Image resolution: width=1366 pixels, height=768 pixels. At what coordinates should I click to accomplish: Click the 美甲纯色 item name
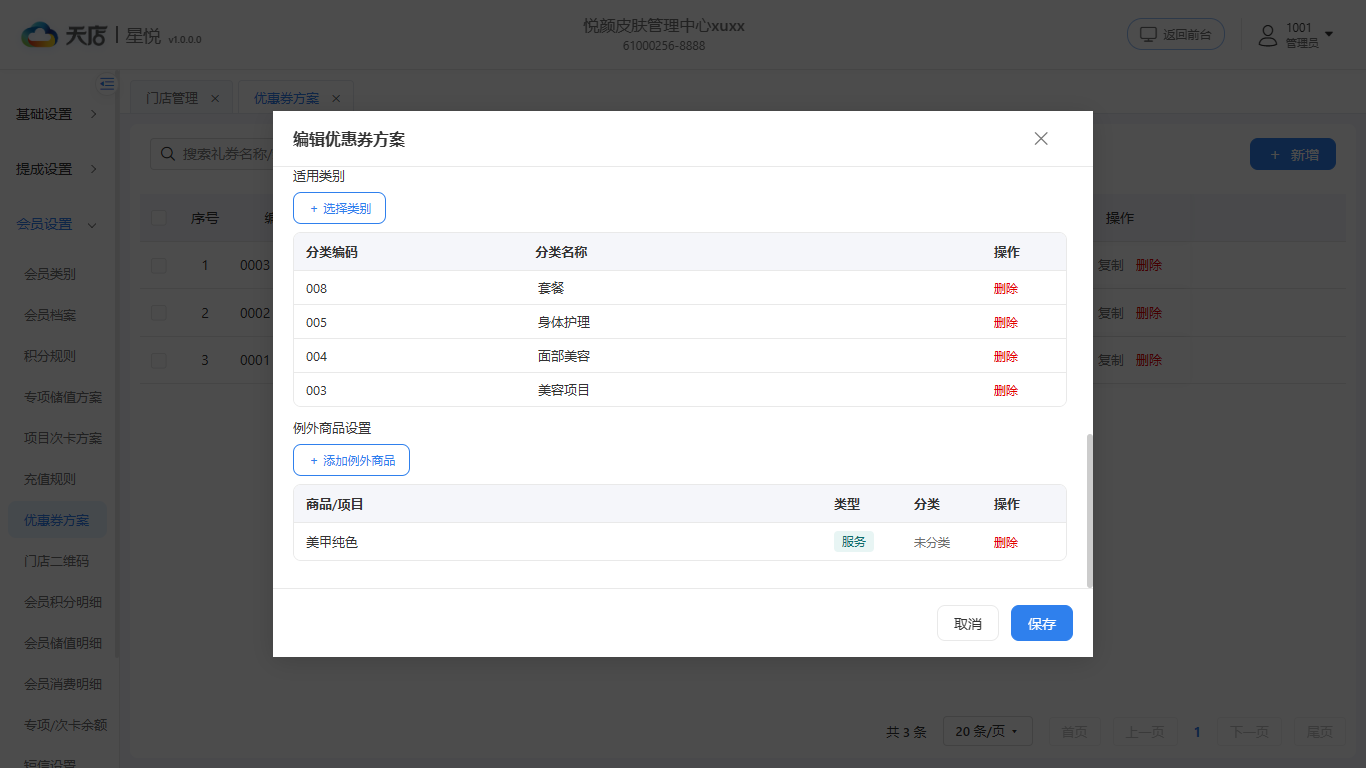click(332, 542)
